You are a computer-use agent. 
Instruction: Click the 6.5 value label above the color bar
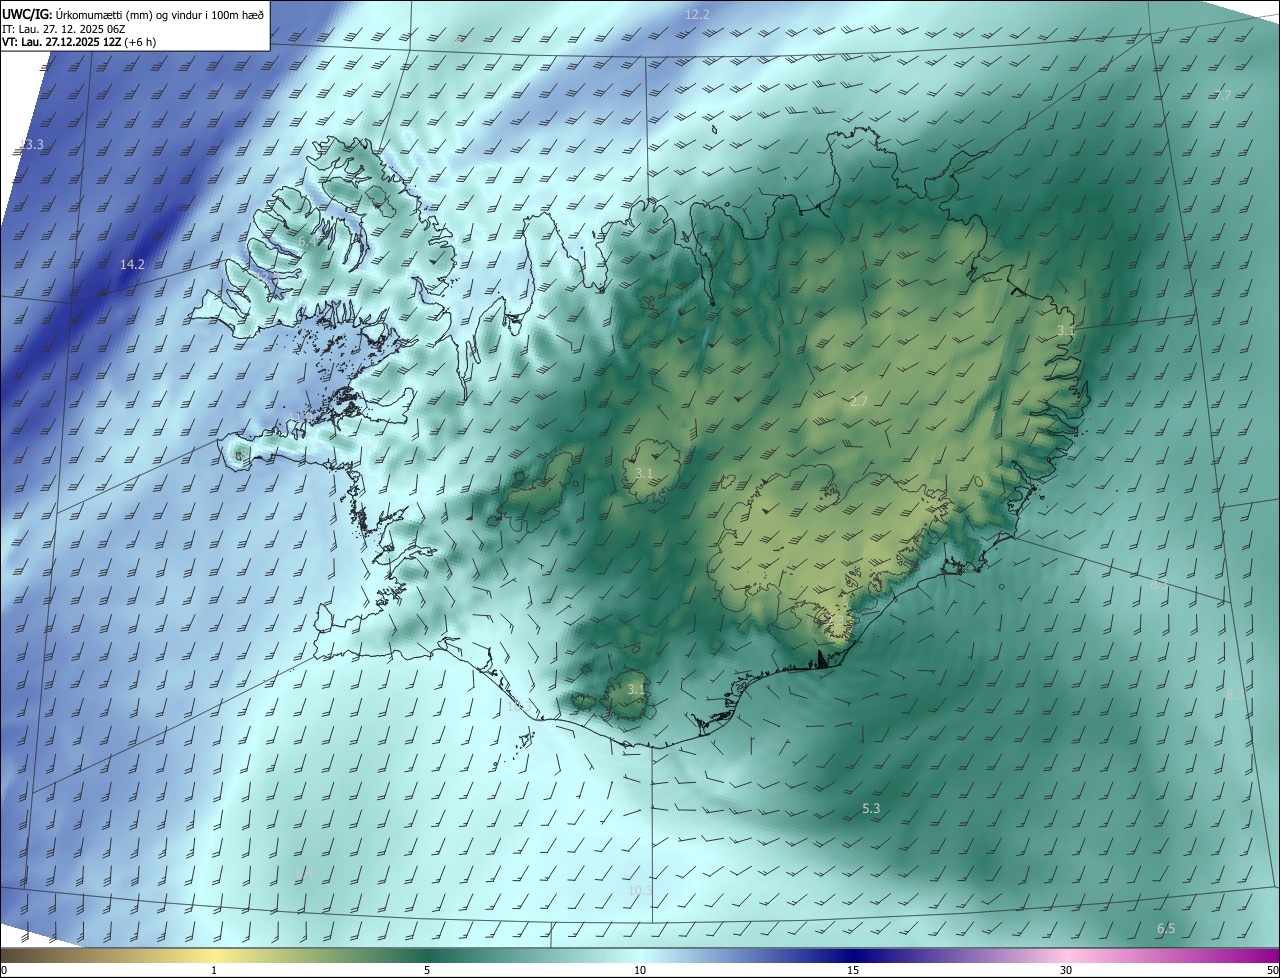point(1166,929)
